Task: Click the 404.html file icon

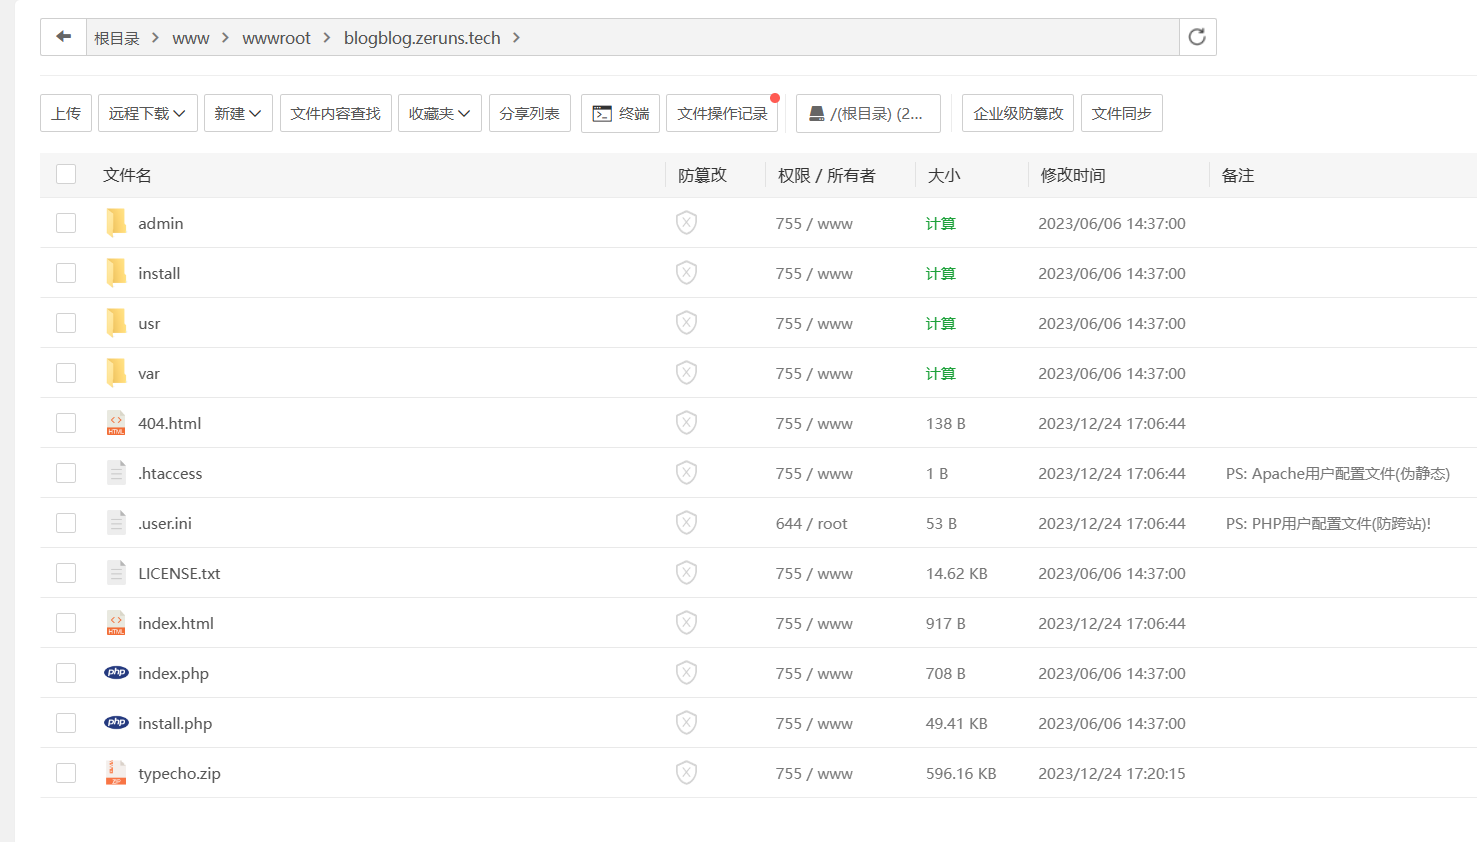Action: click(116, 423)
